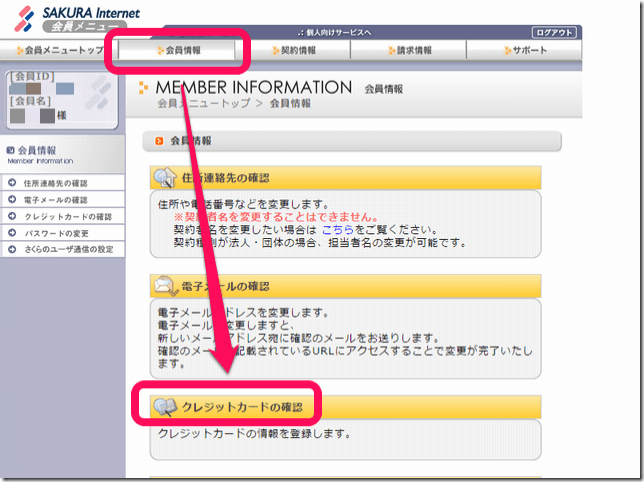
Task: Click arrow icon next to sidebar 住所連絡先の確認
Action: 11,182
